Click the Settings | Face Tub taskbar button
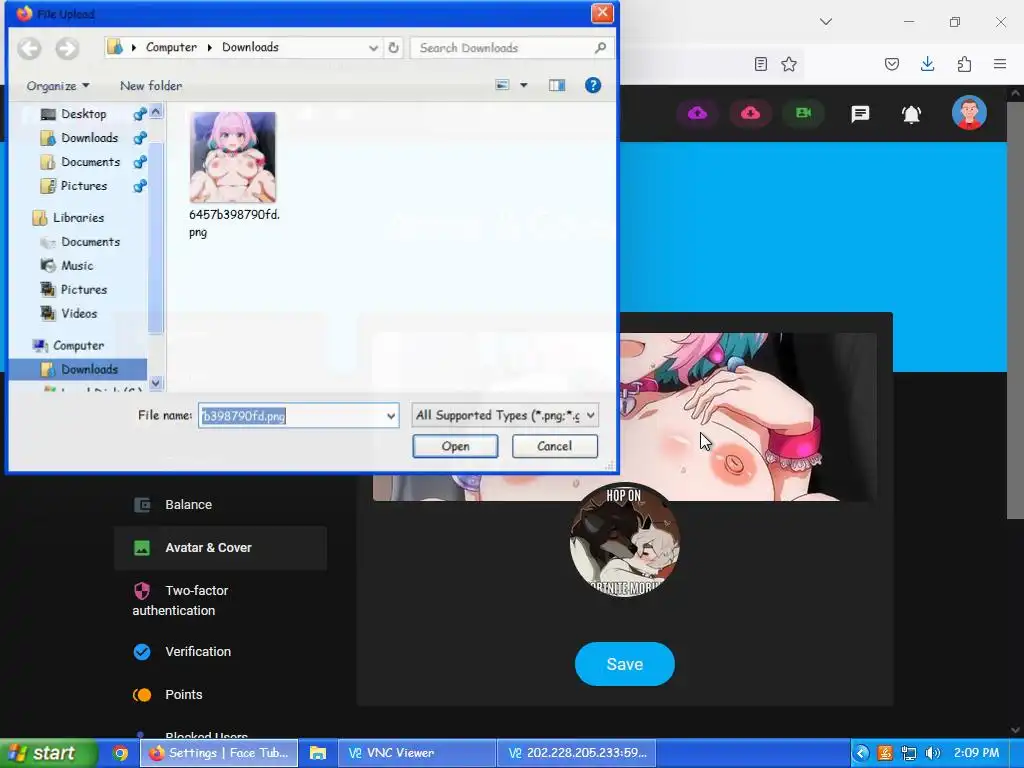 tap(219, 753)
